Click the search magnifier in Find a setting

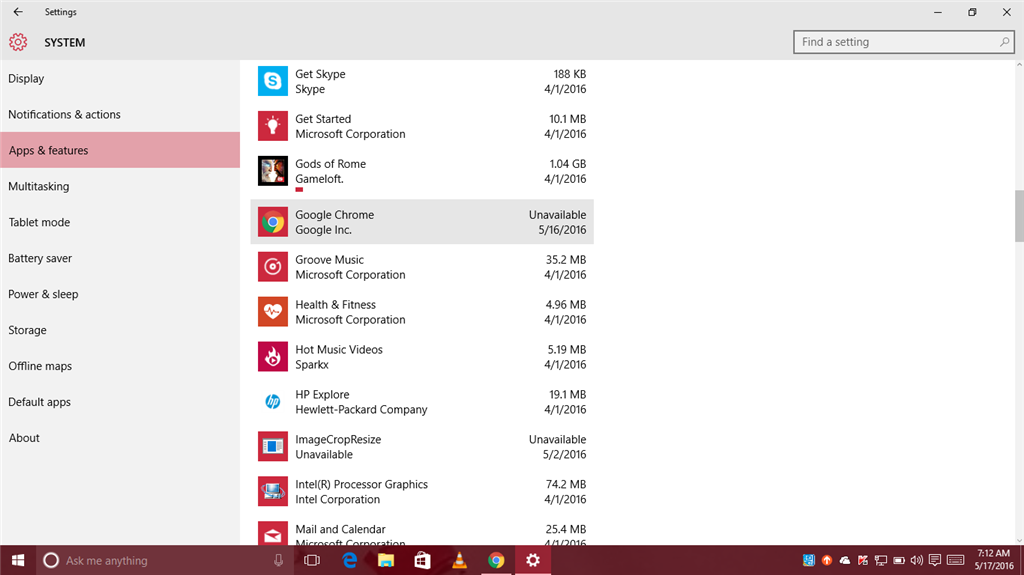[1004, 42]
